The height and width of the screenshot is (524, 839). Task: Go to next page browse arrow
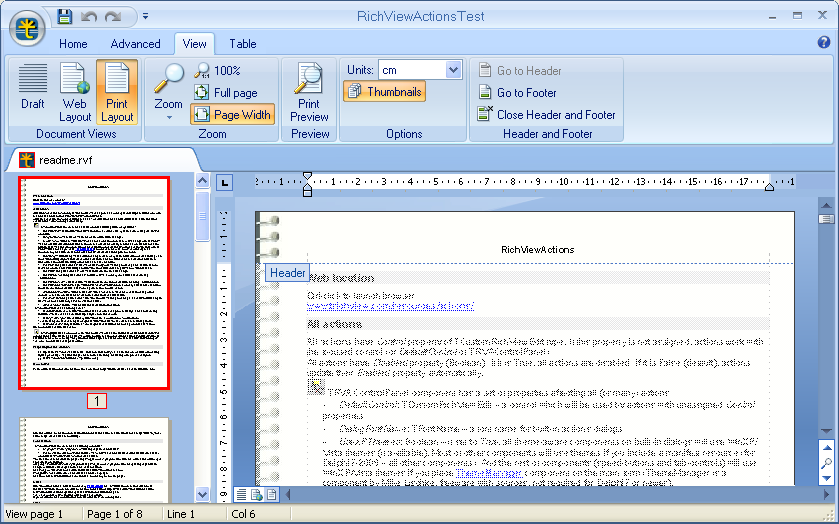(x=826, y=478)
